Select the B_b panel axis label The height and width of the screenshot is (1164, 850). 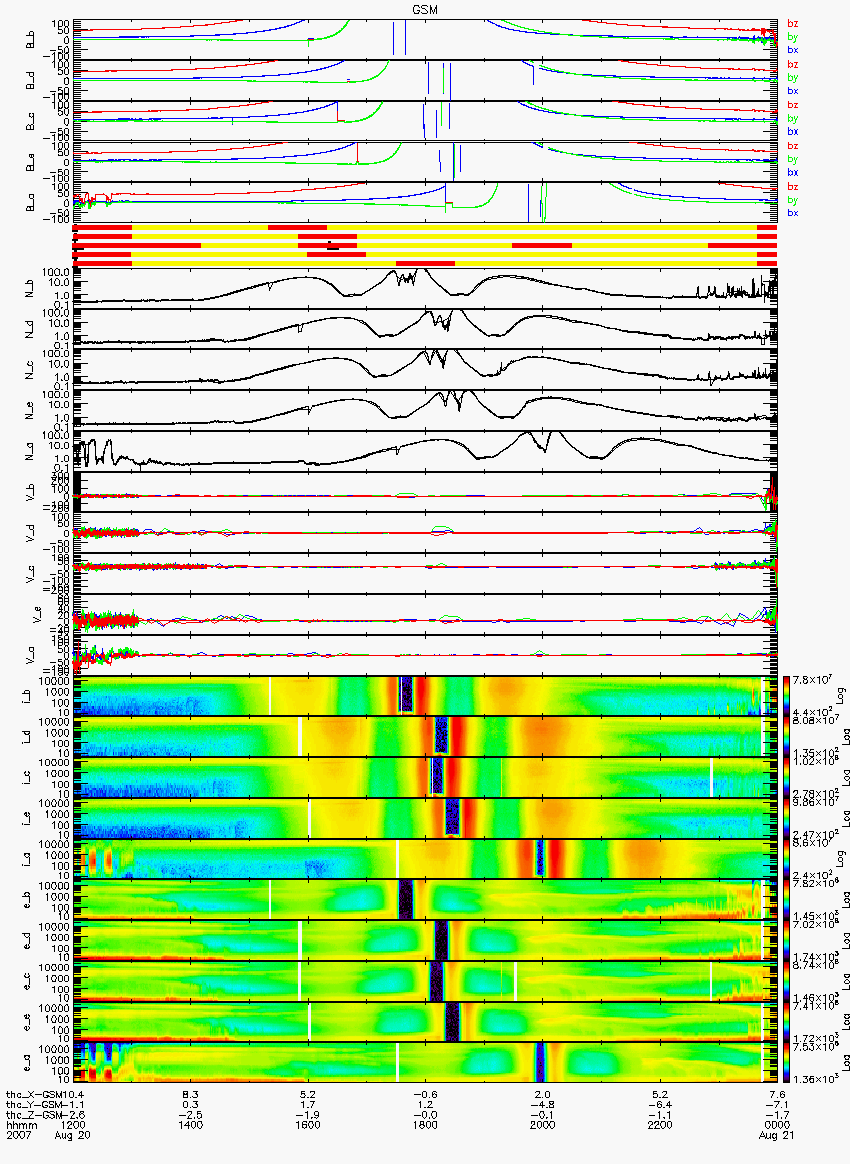coord(30,39)
